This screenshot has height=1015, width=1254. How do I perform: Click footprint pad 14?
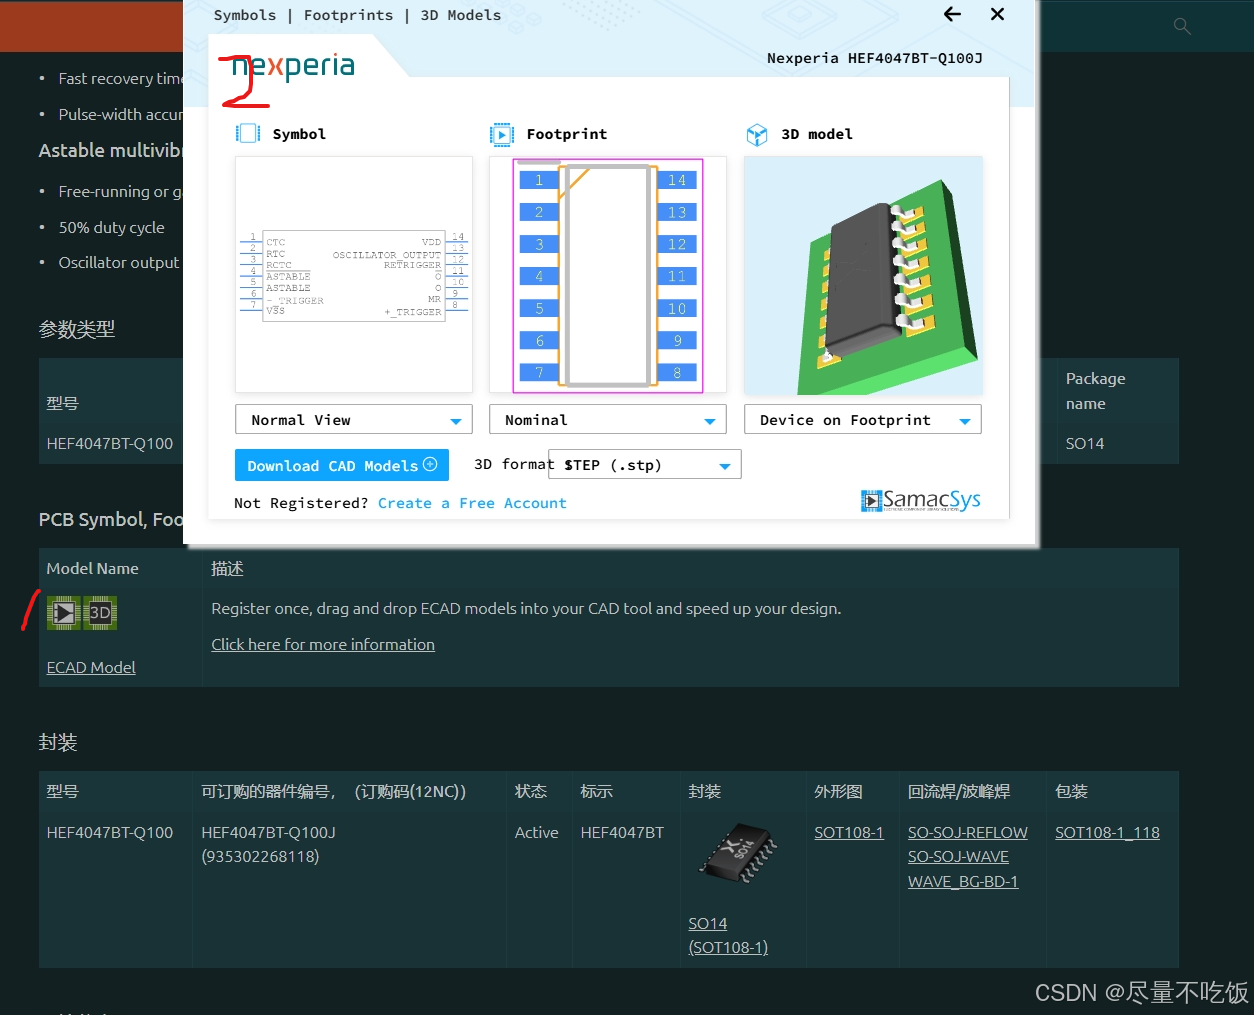coord(677,180)
